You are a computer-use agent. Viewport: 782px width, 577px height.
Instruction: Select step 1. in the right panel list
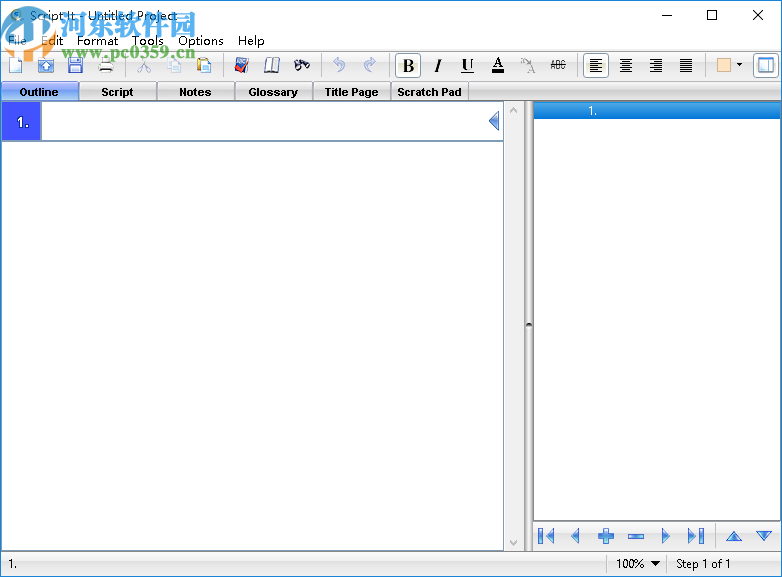(x=657, y=111)
